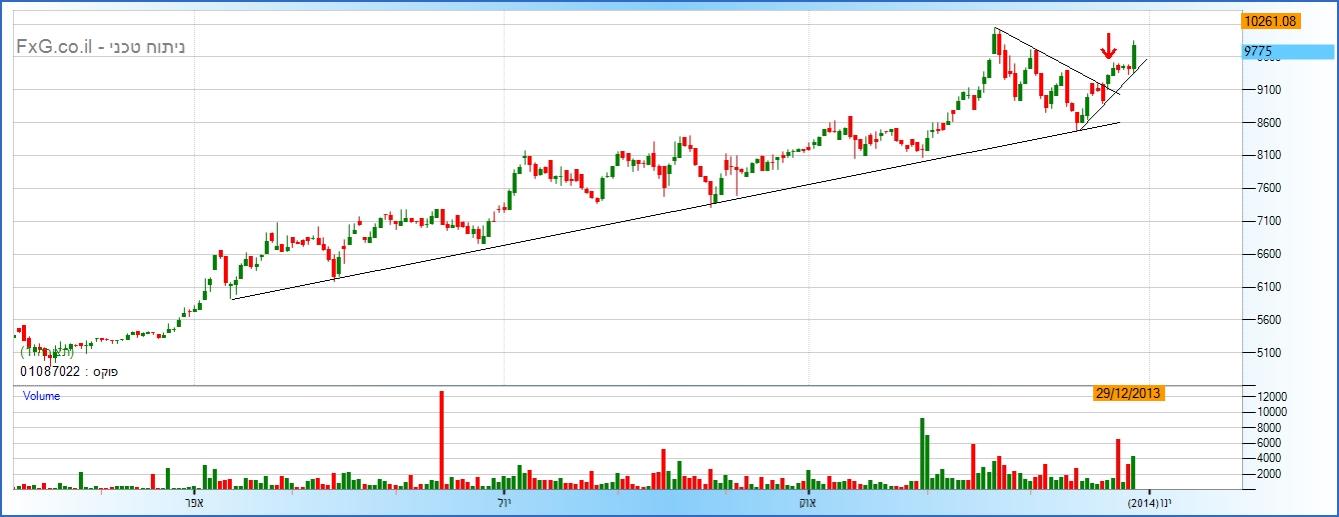Select the 29/12/2013 date label

tap(1129, 394)
